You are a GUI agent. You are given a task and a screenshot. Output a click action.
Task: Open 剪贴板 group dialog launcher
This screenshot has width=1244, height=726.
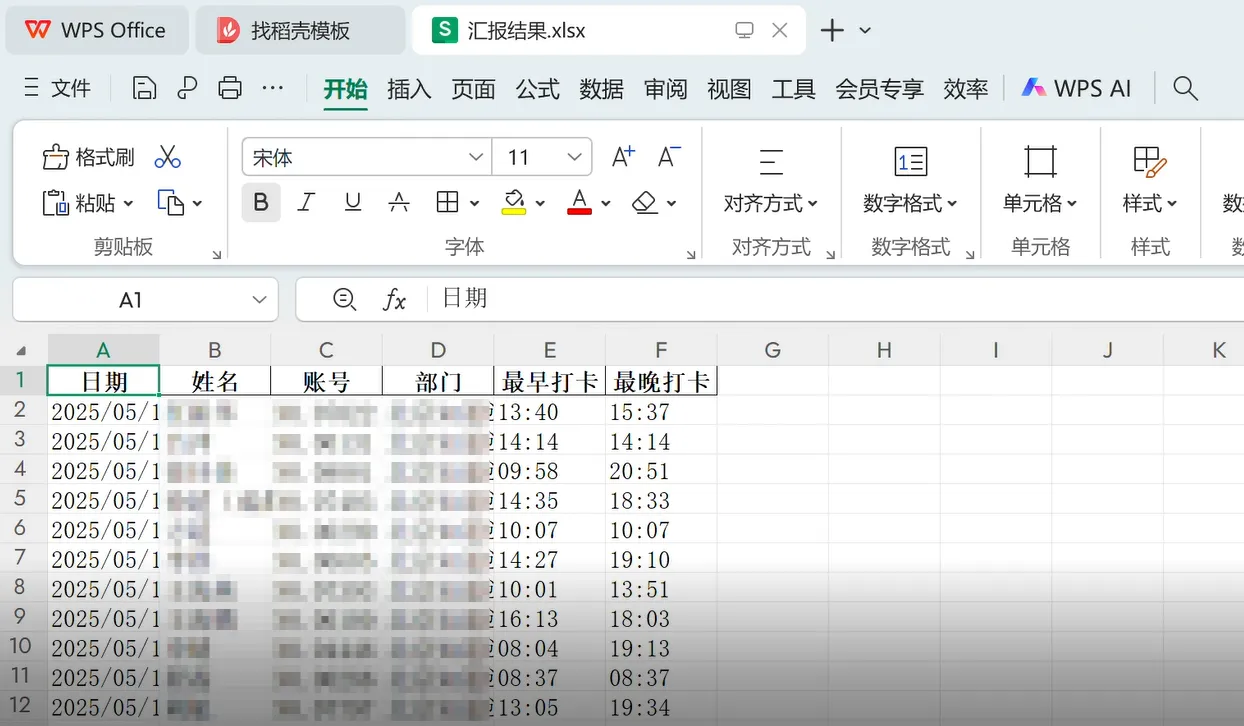[x=217, y=256]
